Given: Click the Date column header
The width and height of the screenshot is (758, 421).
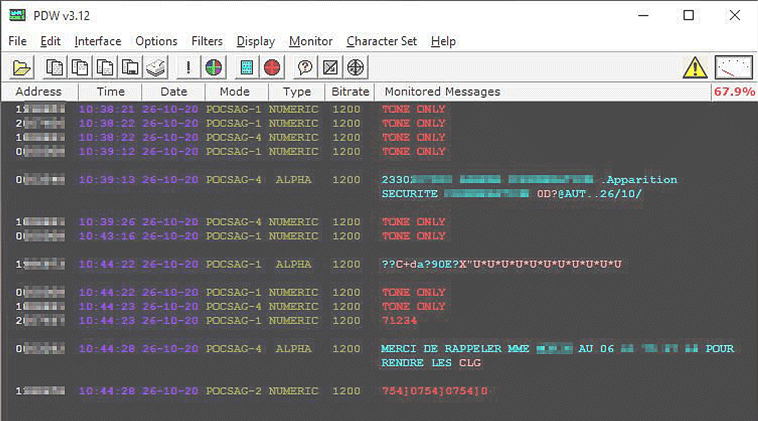Looking at the screenshot, I should 174,91.
